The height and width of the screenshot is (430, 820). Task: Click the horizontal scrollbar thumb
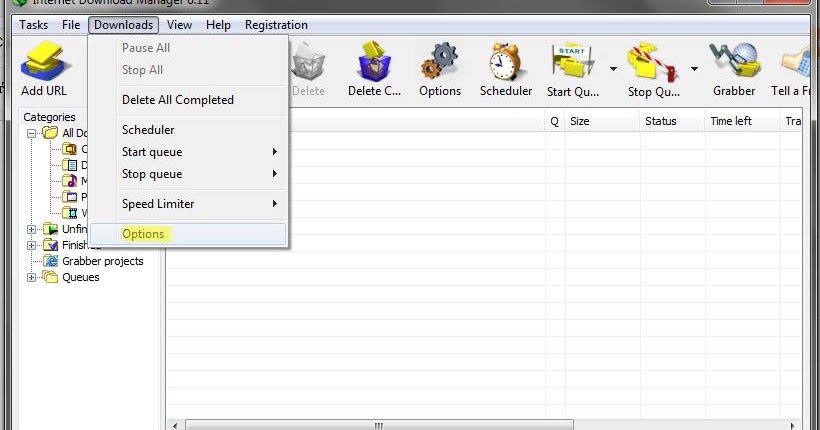point(379,425)
